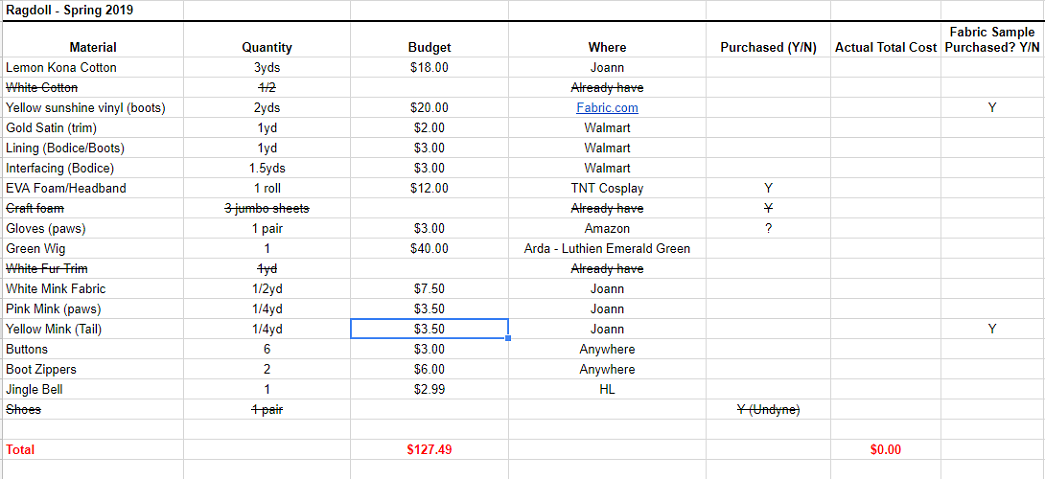
Task: Select the '$2.99' budget cell
Action: click(x=429, y=390)
